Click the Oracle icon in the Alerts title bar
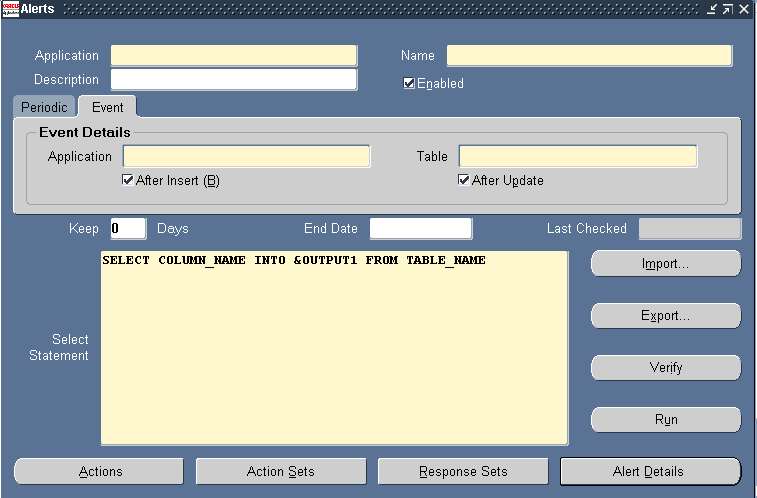Image resolution: width=757 pixels, height=498 pixels. tap(10, 9)
